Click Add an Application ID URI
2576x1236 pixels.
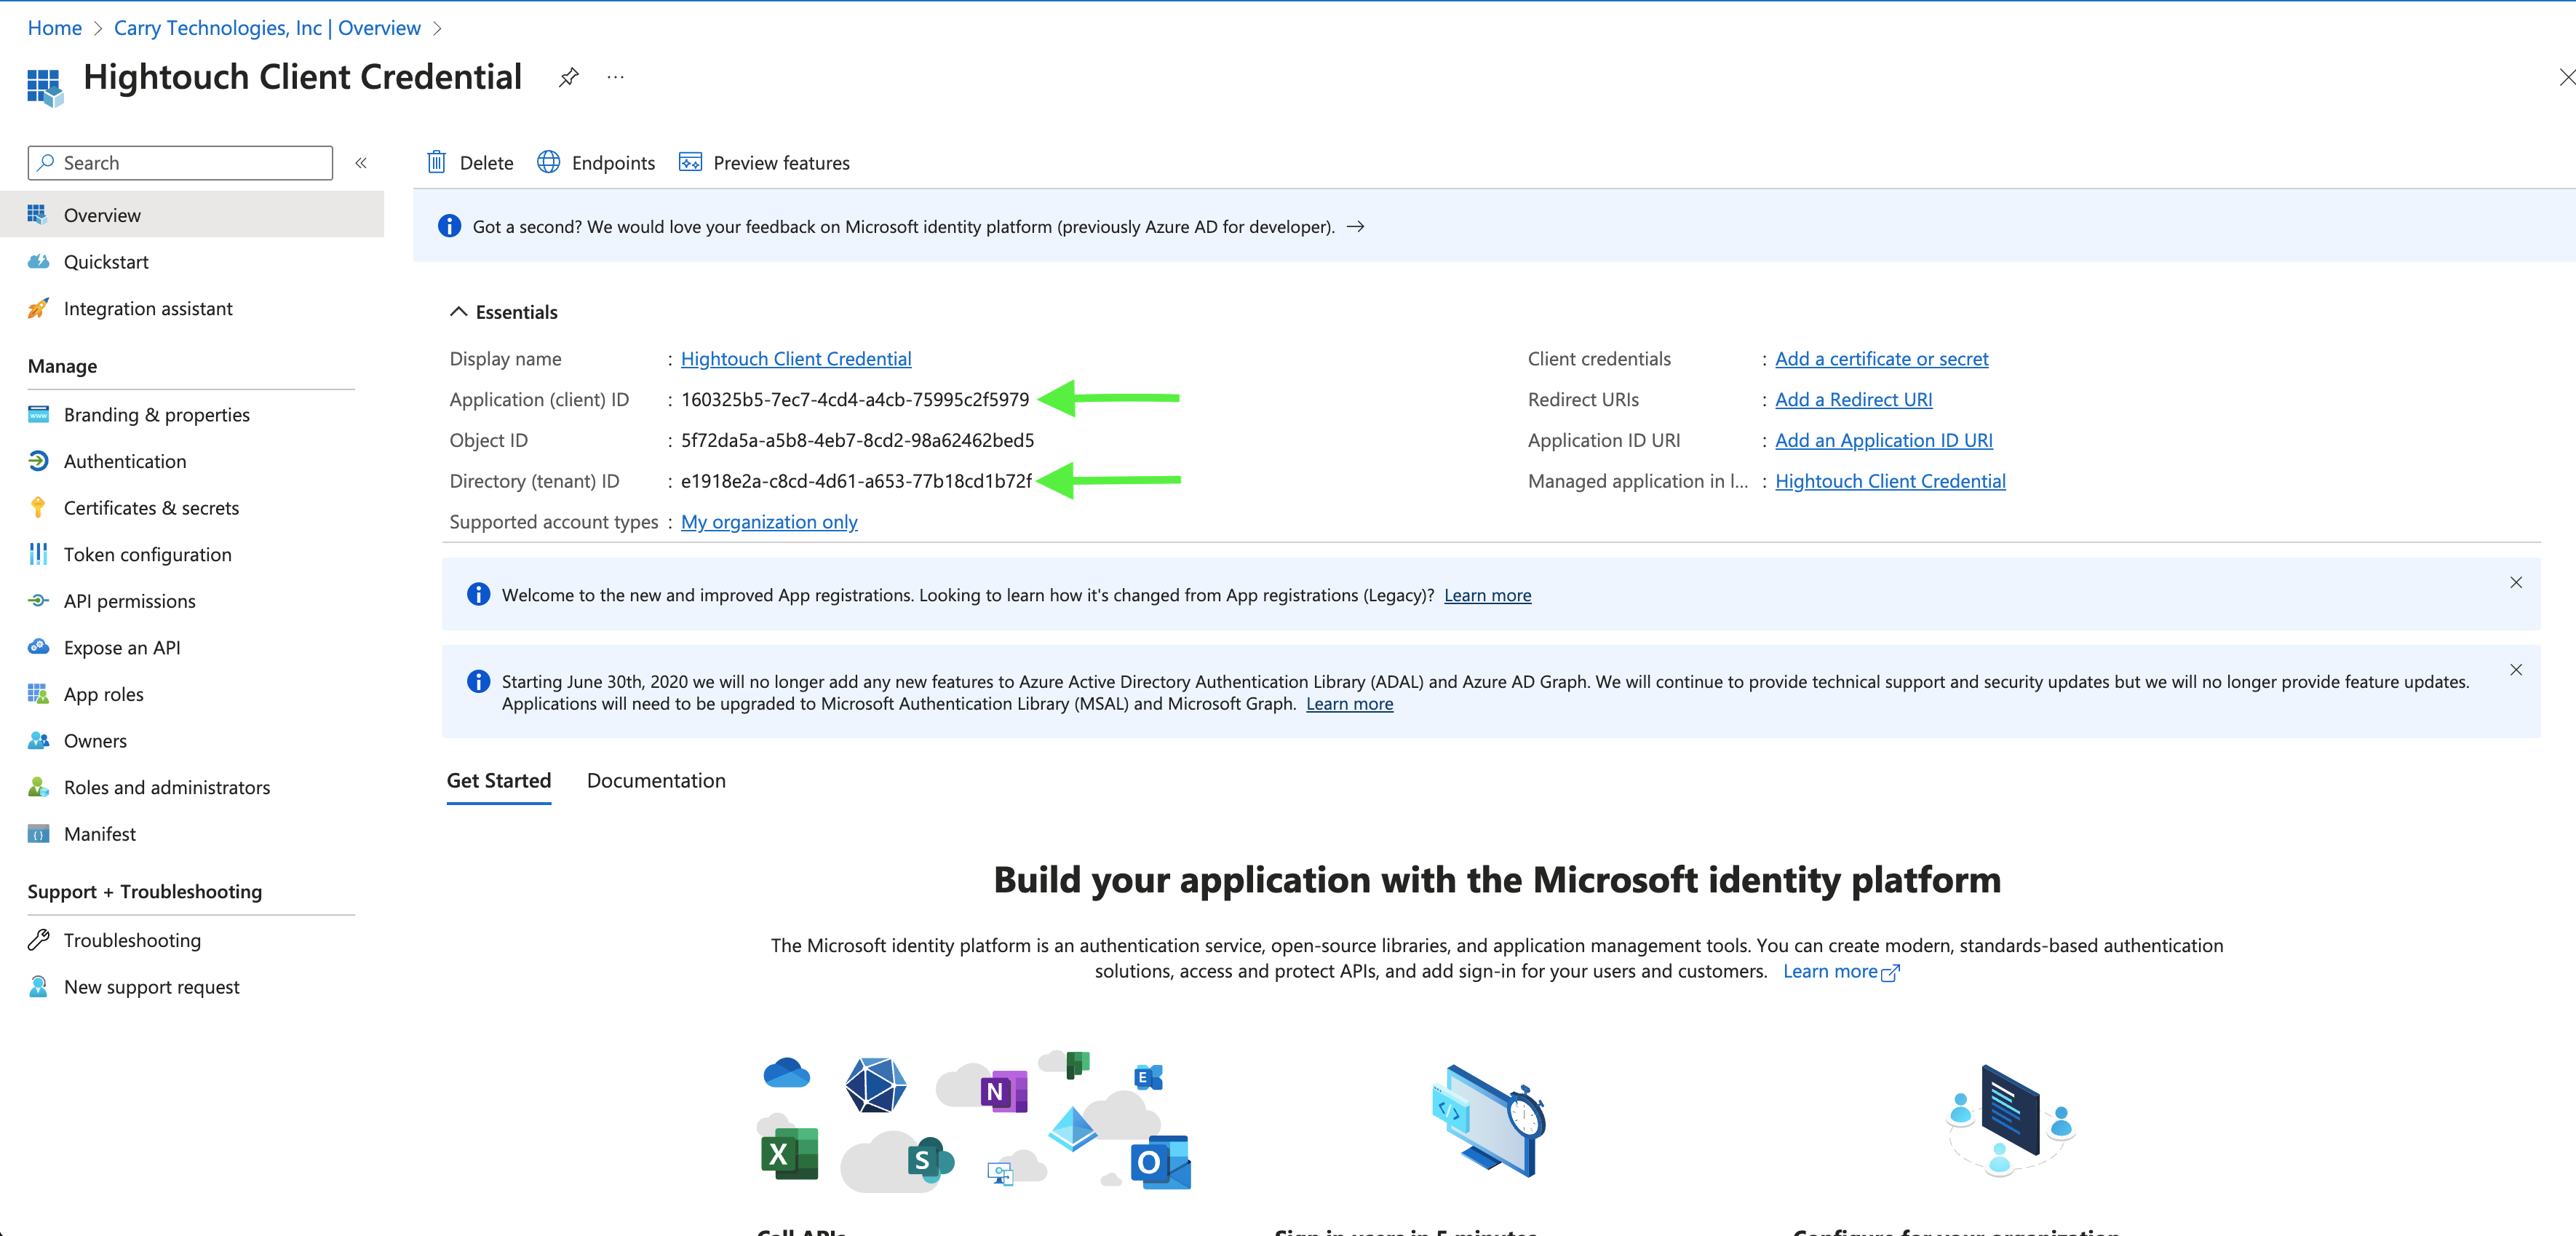click(1883, 440)
